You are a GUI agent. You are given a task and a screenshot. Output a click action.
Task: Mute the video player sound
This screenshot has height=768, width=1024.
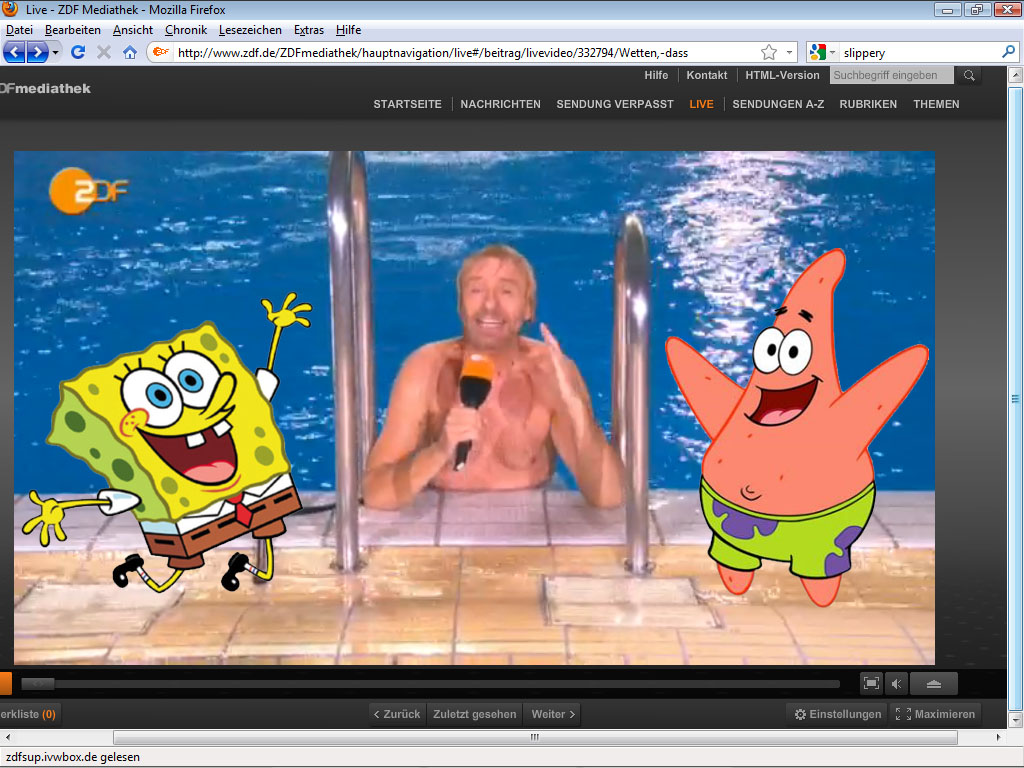click(x=896, y=684)
